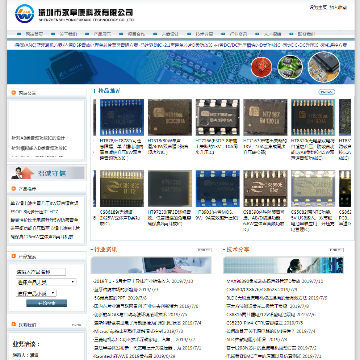
Task: Open the More link beside the 技术分享 heading
Action: [x=336, y=250]
